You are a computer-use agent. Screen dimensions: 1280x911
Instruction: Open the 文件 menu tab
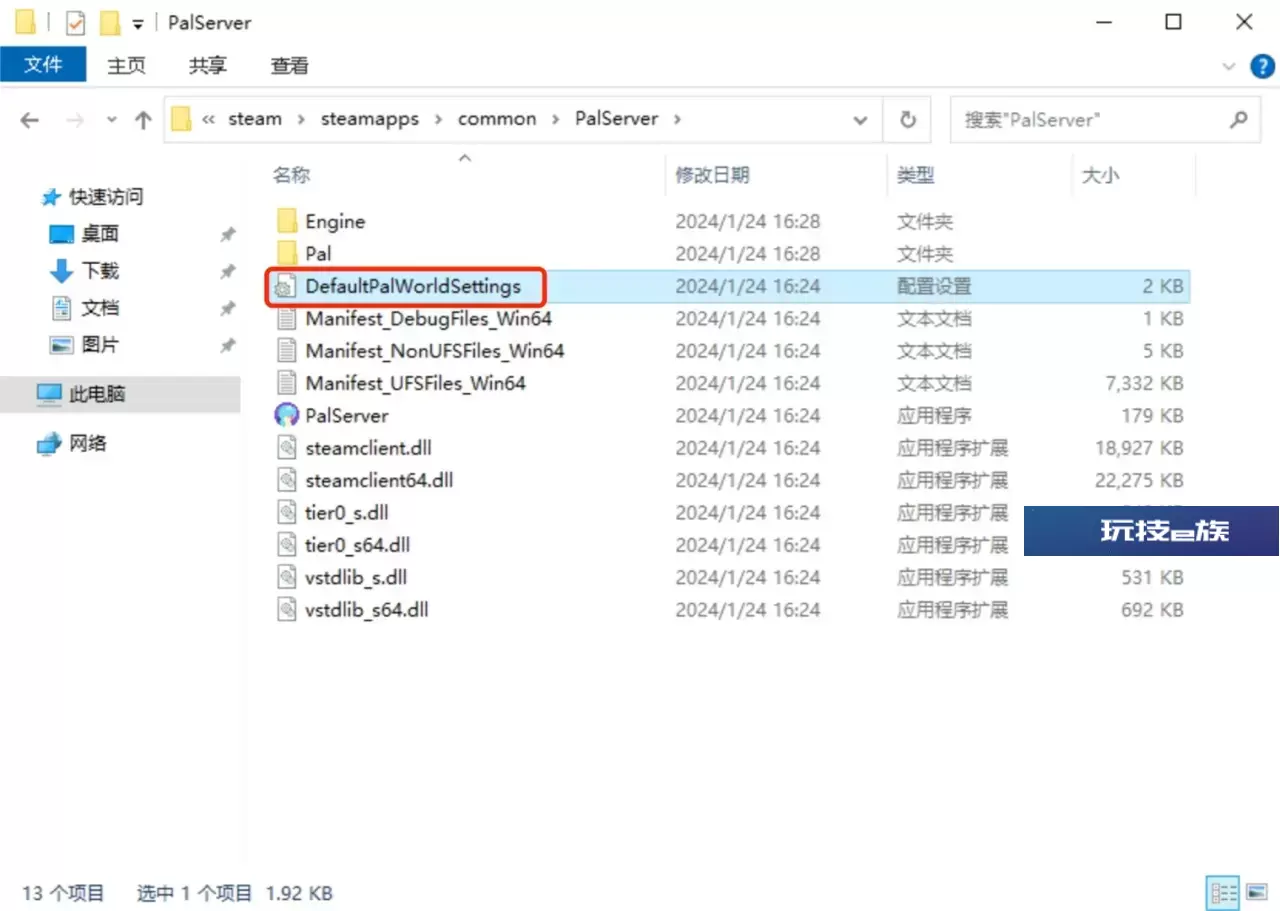pyautogui.click(x=43, y=65)
